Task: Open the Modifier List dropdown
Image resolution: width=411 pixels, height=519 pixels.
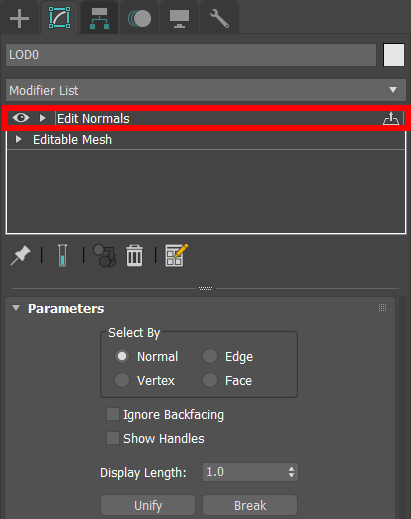Action: 206,90
